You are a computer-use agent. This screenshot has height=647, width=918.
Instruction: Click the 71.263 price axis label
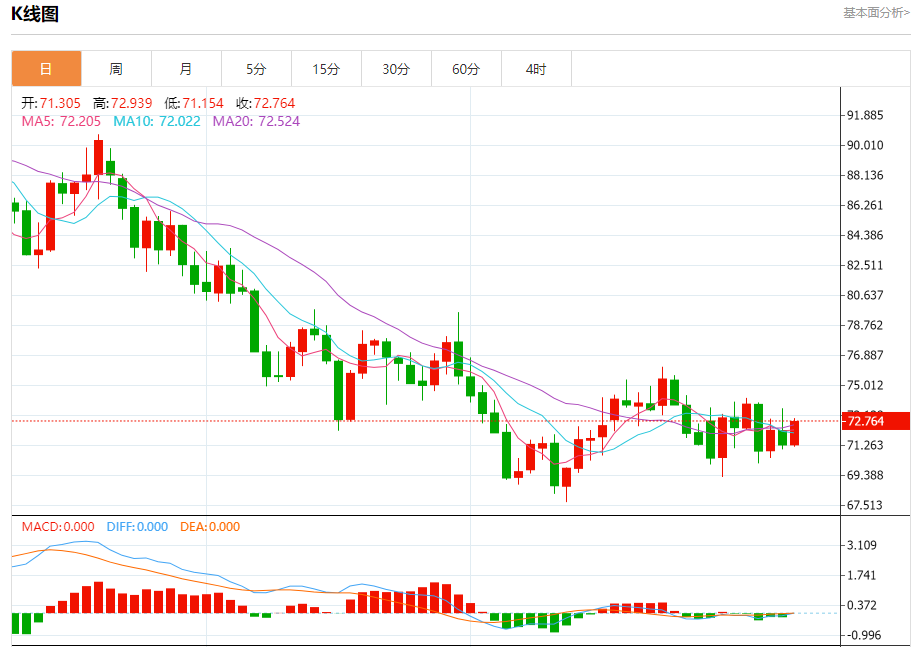click(x=865, y=445)
